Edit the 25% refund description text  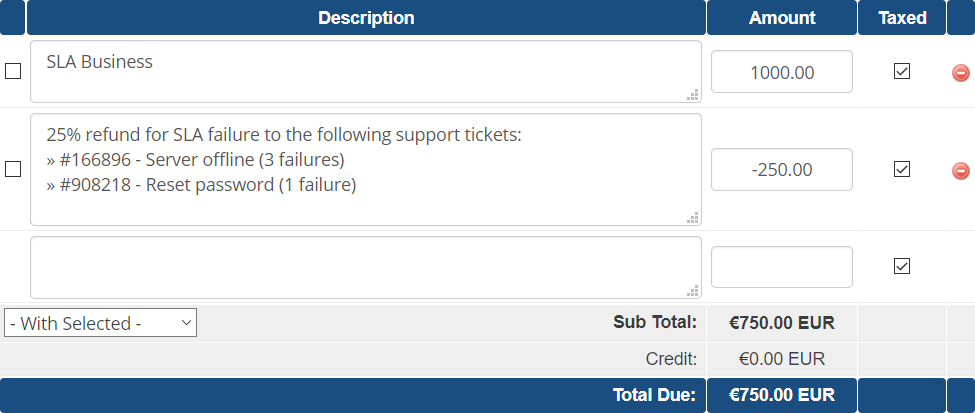pyautogui.click(x=366, y=169)
